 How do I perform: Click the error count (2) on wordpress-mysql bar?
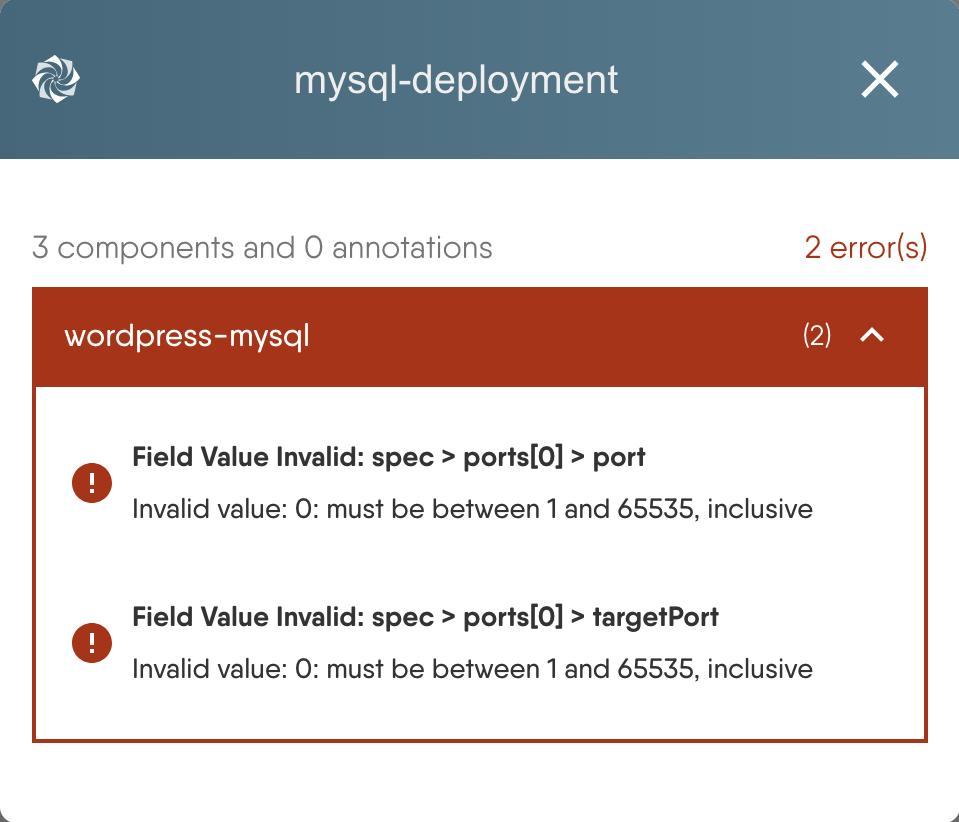tap(819, 336)
